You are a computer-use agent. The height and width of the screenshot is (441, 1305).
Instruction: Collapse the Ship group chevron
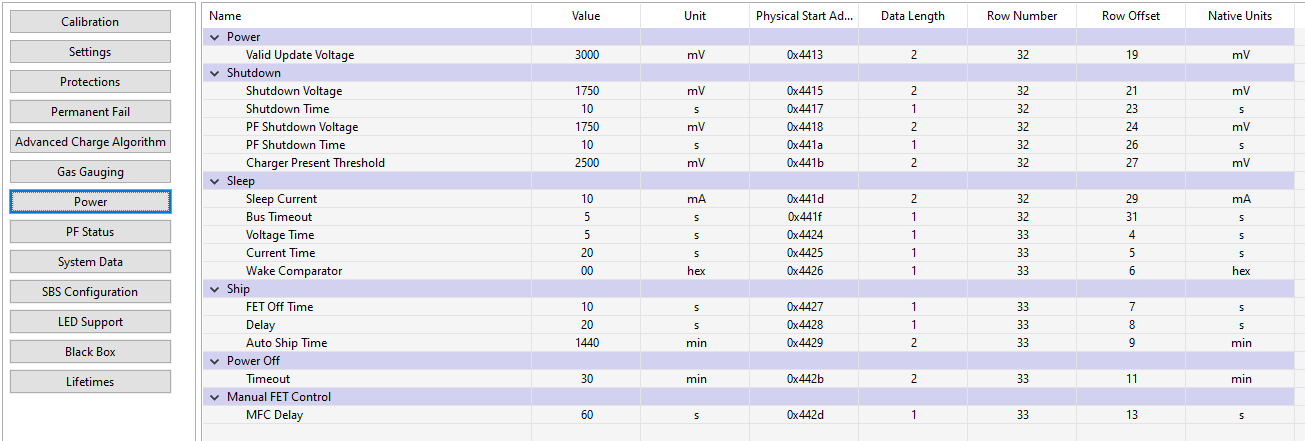click(x=214, y=289)
